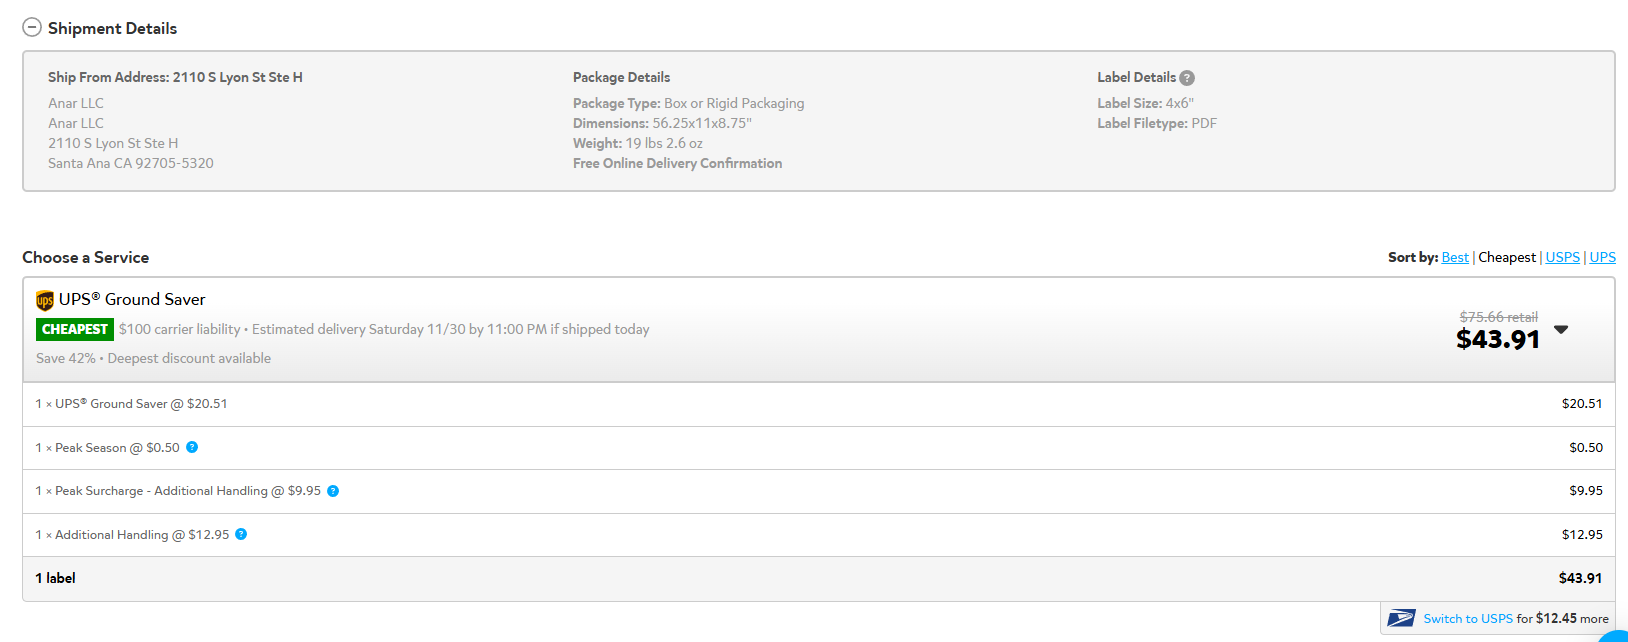Collapse the Shipment Details section

(32, 28)
